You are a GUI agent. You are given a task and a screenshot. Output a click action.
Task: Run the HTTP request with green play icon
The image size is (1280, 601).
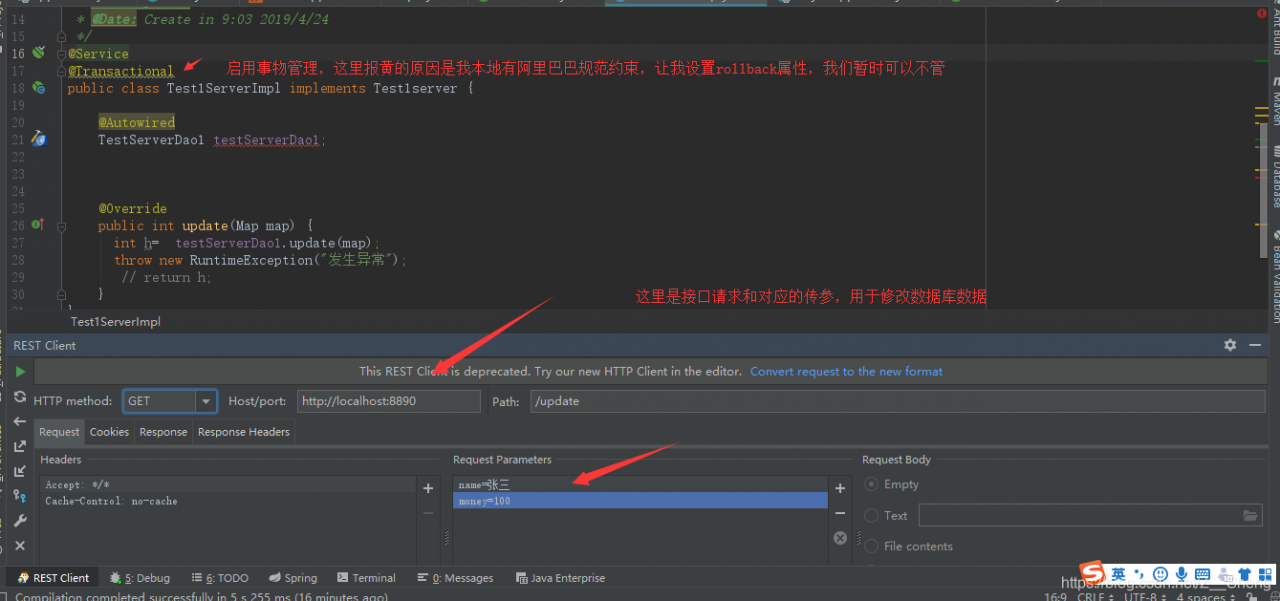(x=19, y=371)
